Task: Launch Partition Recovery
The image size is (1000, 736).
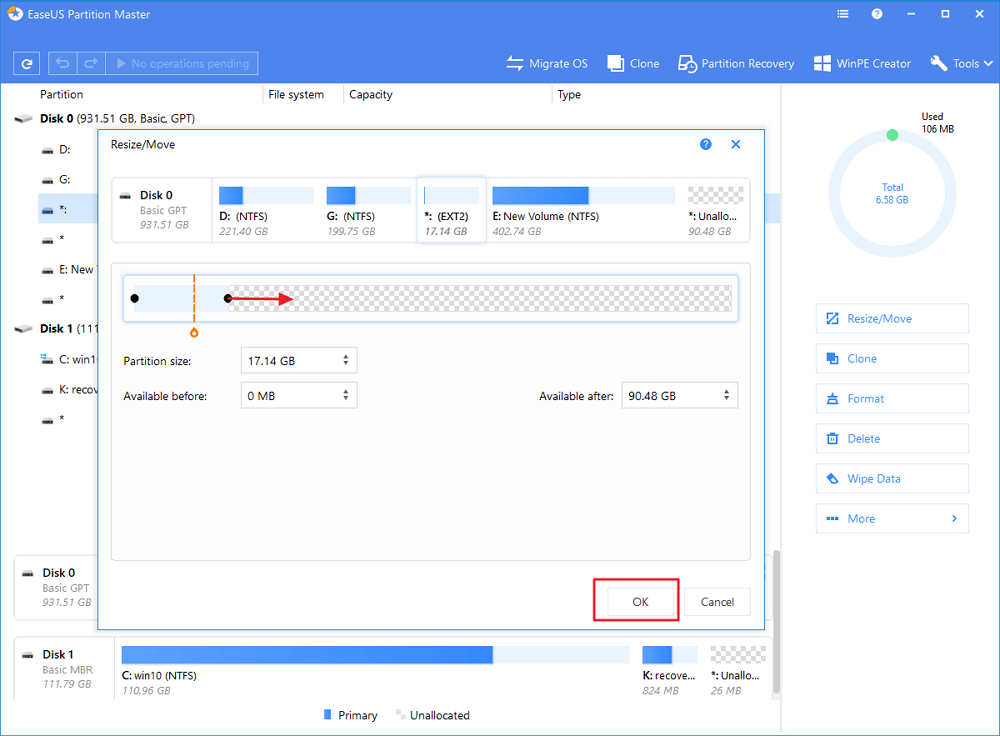Action: tap(736, 64)
